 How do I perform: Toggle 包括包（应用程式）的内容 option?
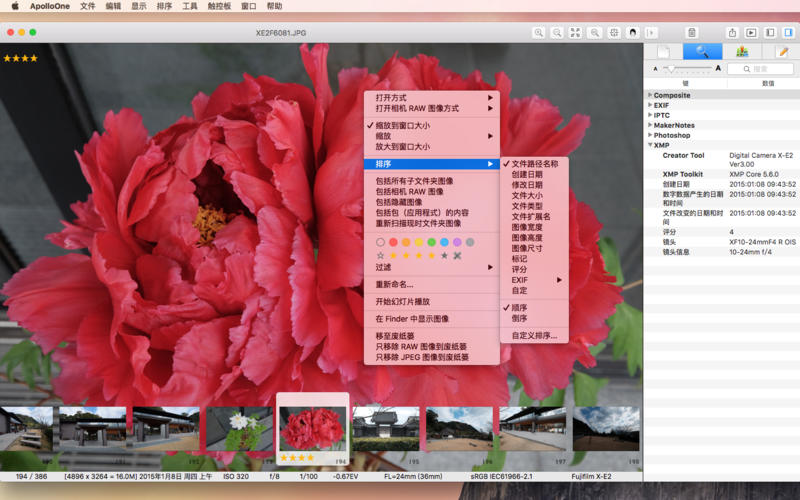432,213
